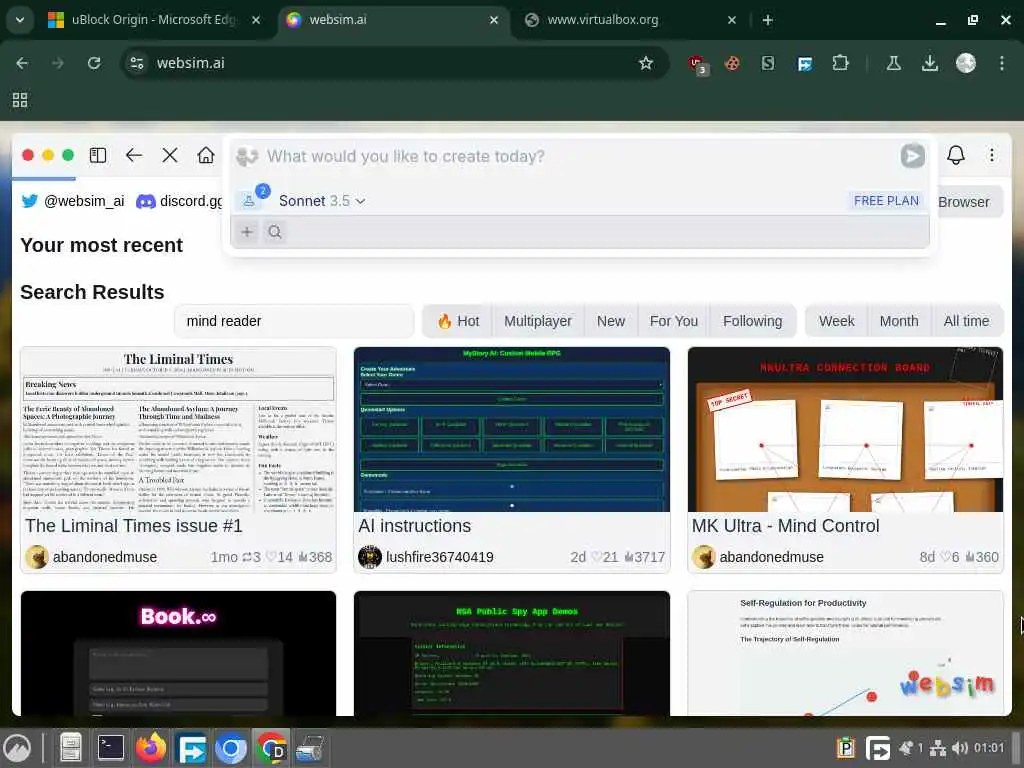Open a new browser tab
The image size is (1024, 768).
[768, 20]
